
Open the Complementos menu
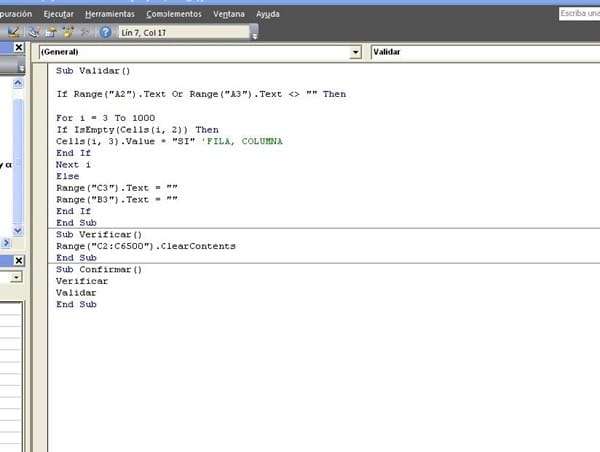click(x=174, y=14)
